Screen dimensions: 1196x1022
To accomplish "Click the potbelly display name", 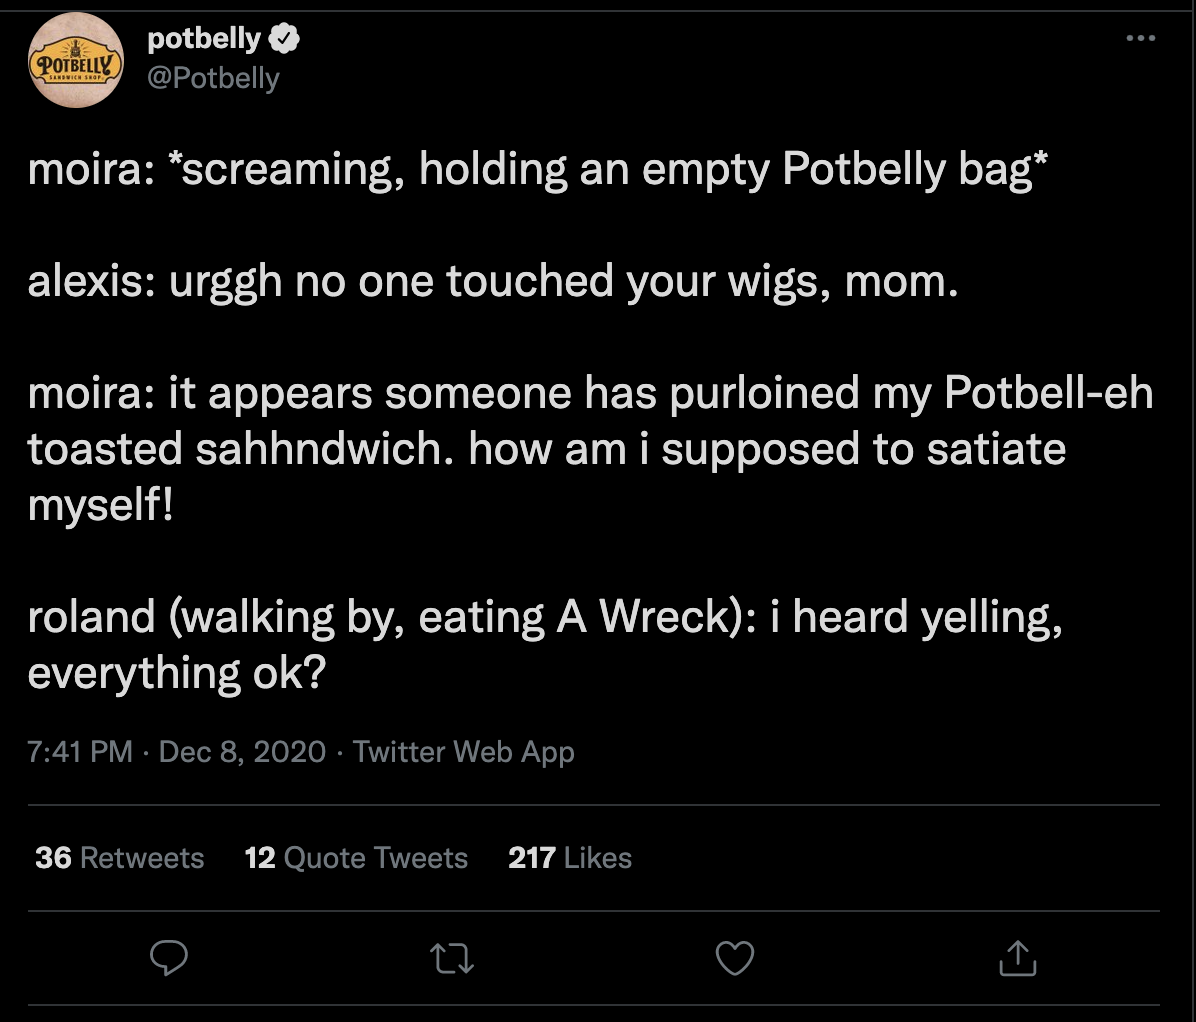I will (x=204, y=40).
